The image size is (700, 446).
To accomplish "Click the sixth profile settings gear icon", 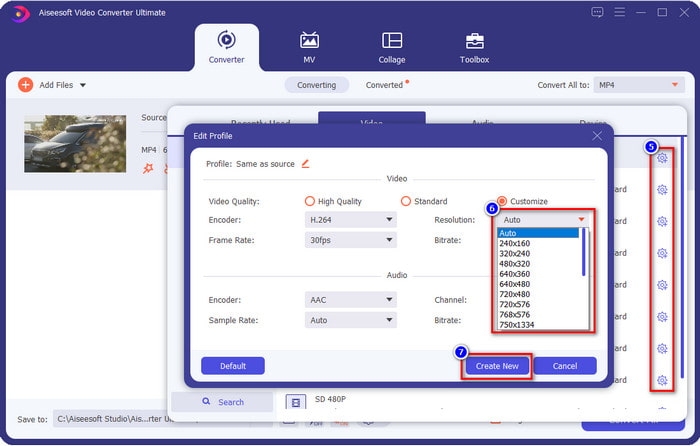I will [662, 317].
